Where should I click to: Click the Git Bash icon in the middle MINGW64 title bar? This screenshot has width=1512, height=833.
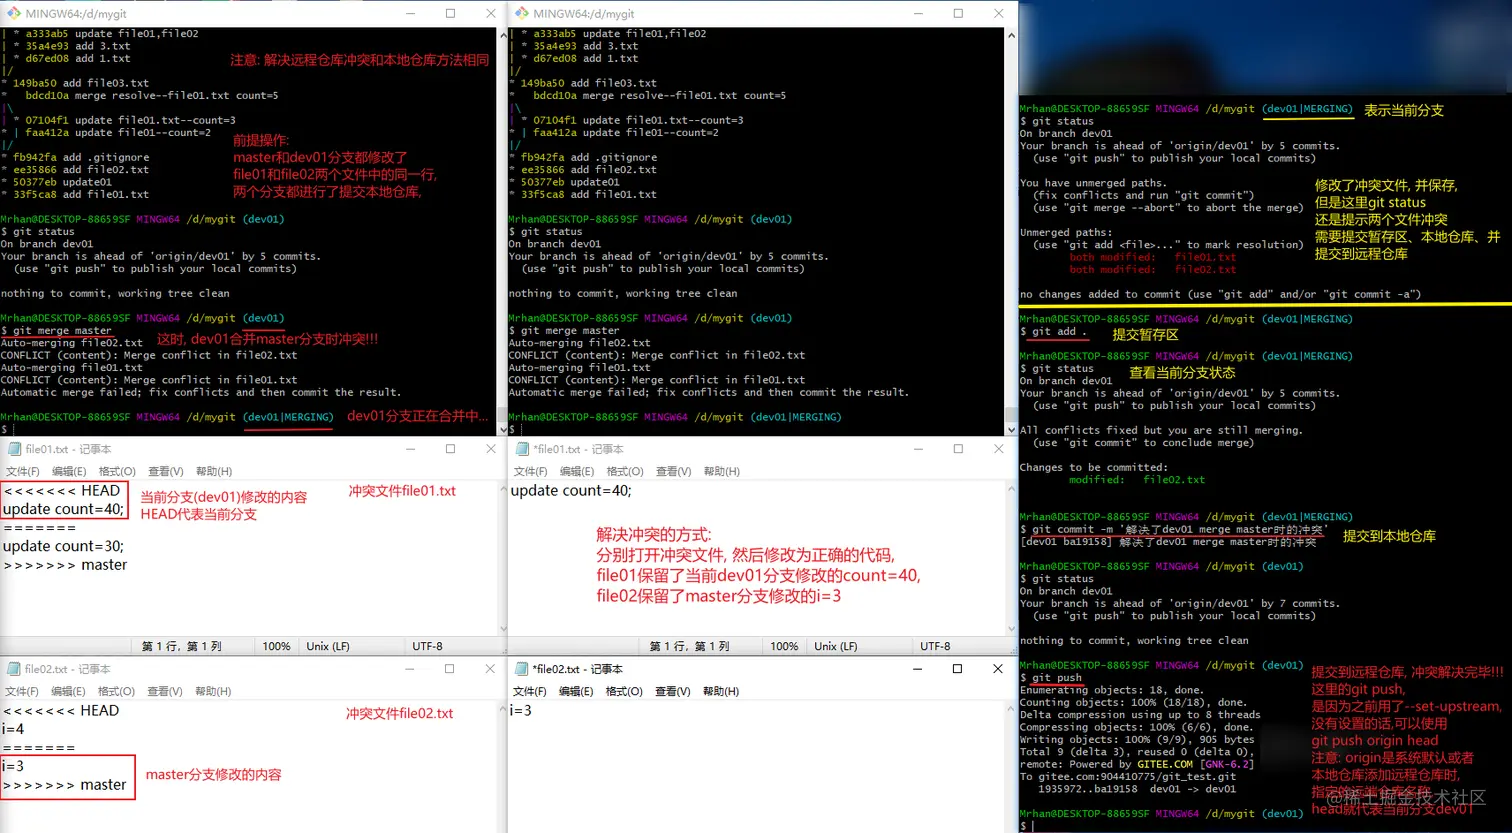pos(520,14)
